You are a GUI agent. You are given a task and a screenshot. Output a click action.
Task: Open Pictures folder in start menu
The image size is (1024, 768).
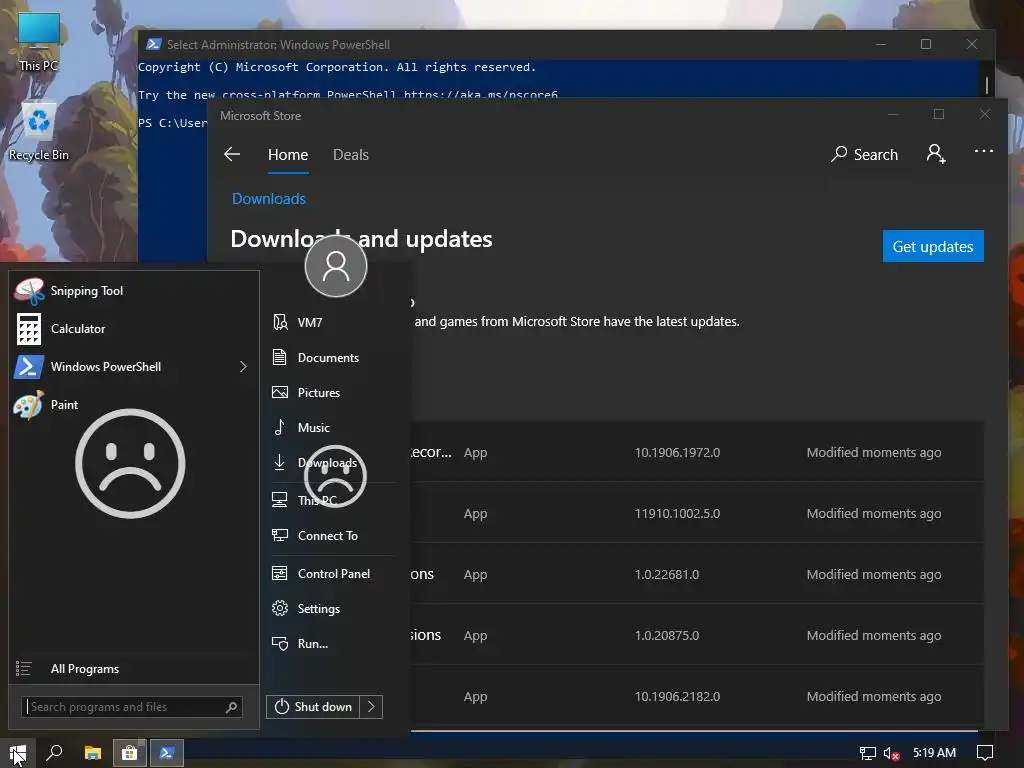pyautogui.click(x=334, y=392)
